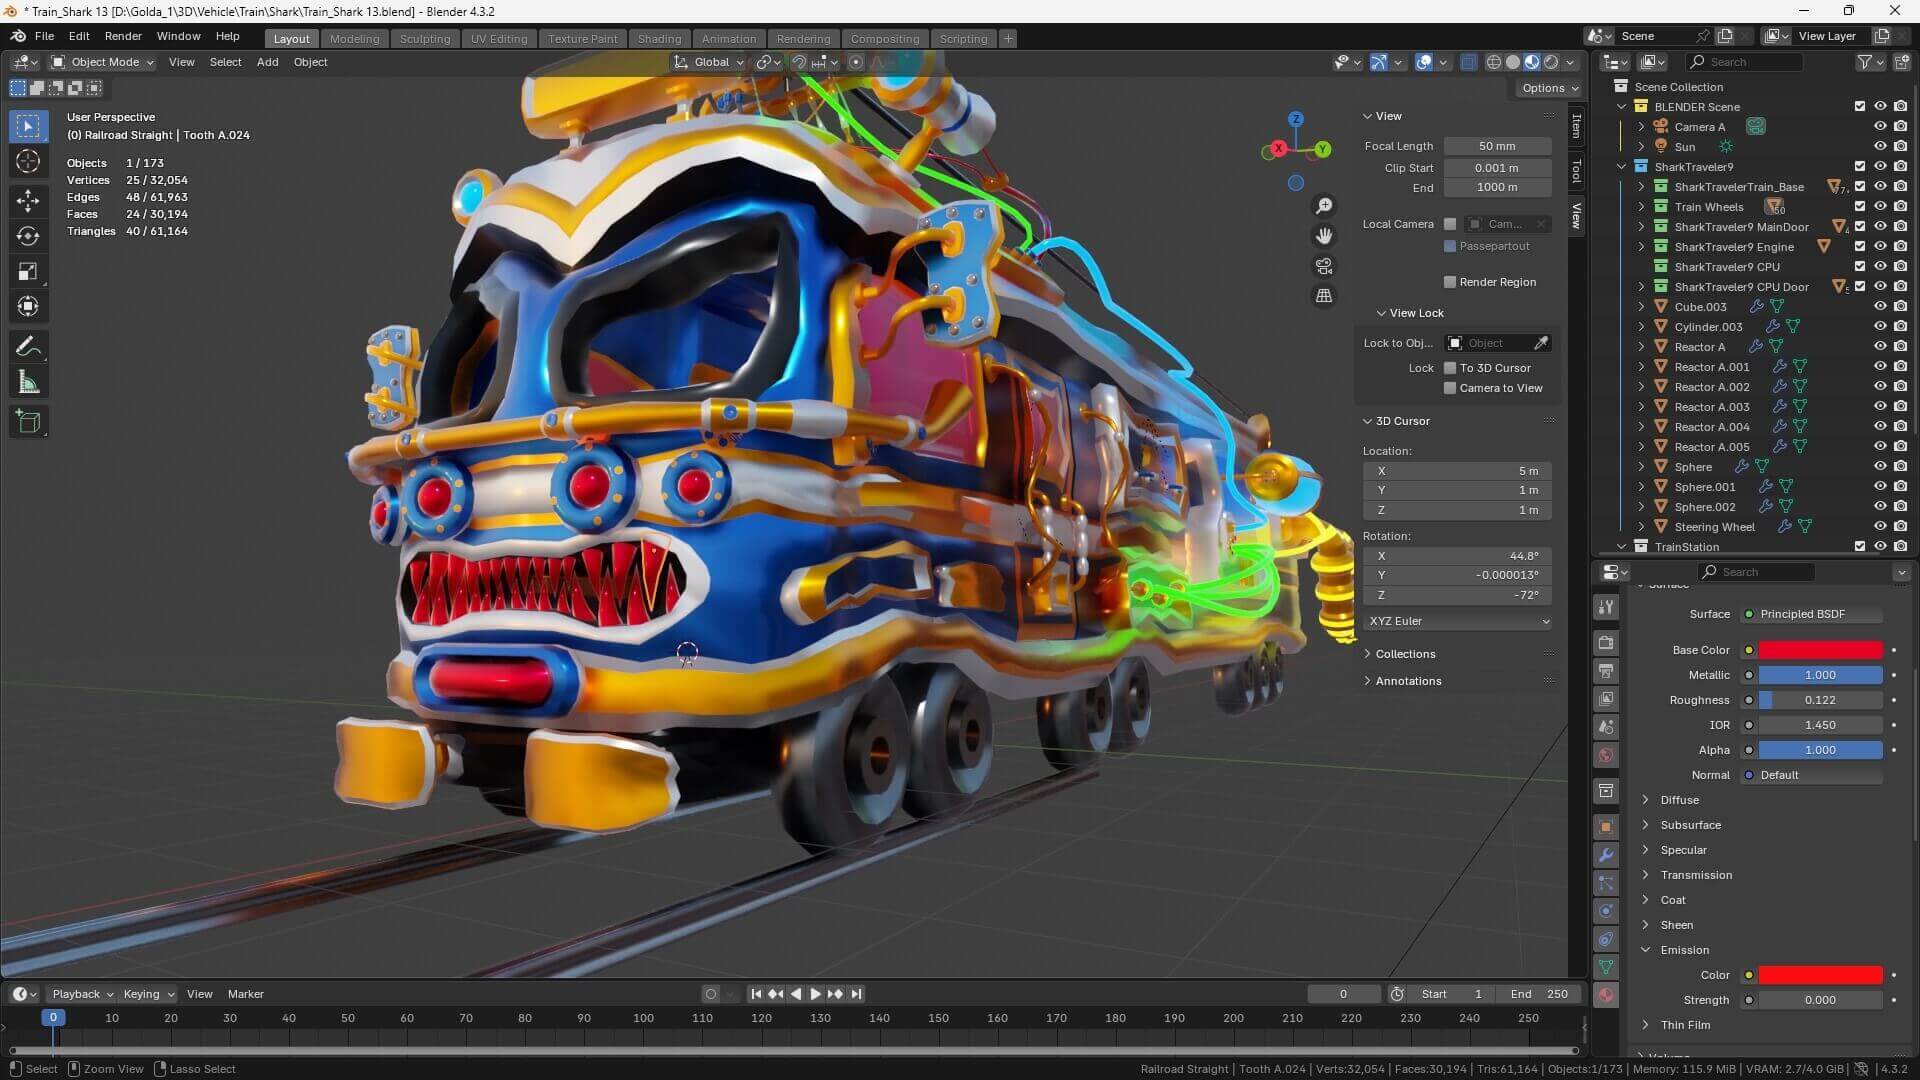This screenshot has height=1080, width=1920.
Task: Open the Render menu
Action: tap(123, 37)
